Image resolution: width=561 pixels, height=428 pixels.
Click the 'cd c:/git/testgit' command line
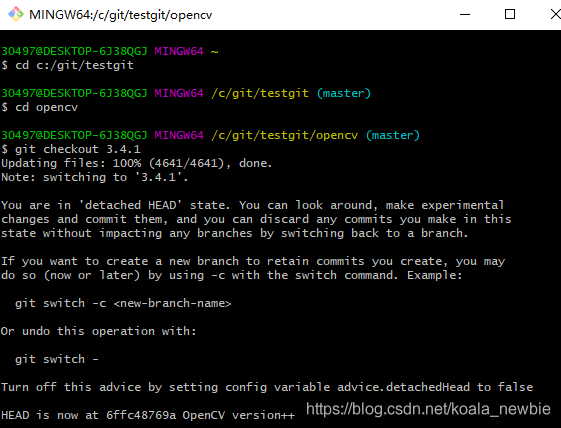point(68,65)
